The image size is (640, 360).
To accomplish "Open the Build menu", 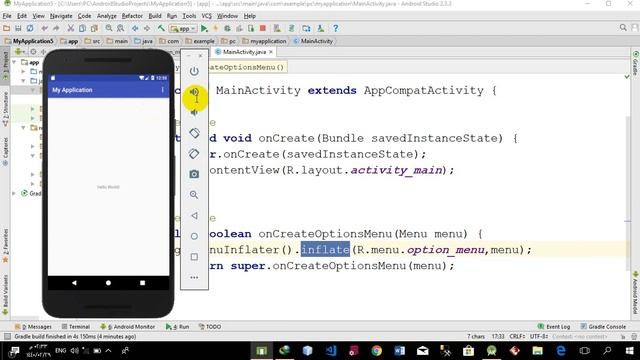I will [x=155, y=16].
